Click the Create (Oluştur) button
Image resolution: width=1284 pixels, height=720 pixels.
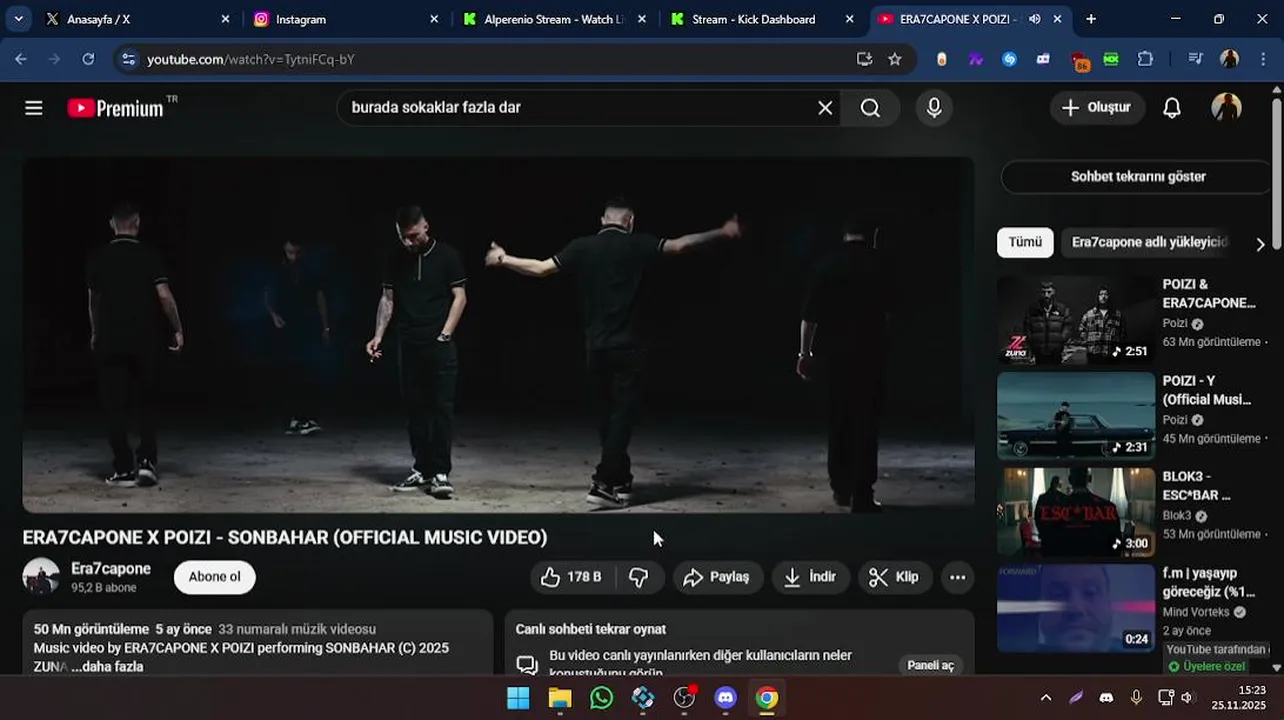point(1097,108)
